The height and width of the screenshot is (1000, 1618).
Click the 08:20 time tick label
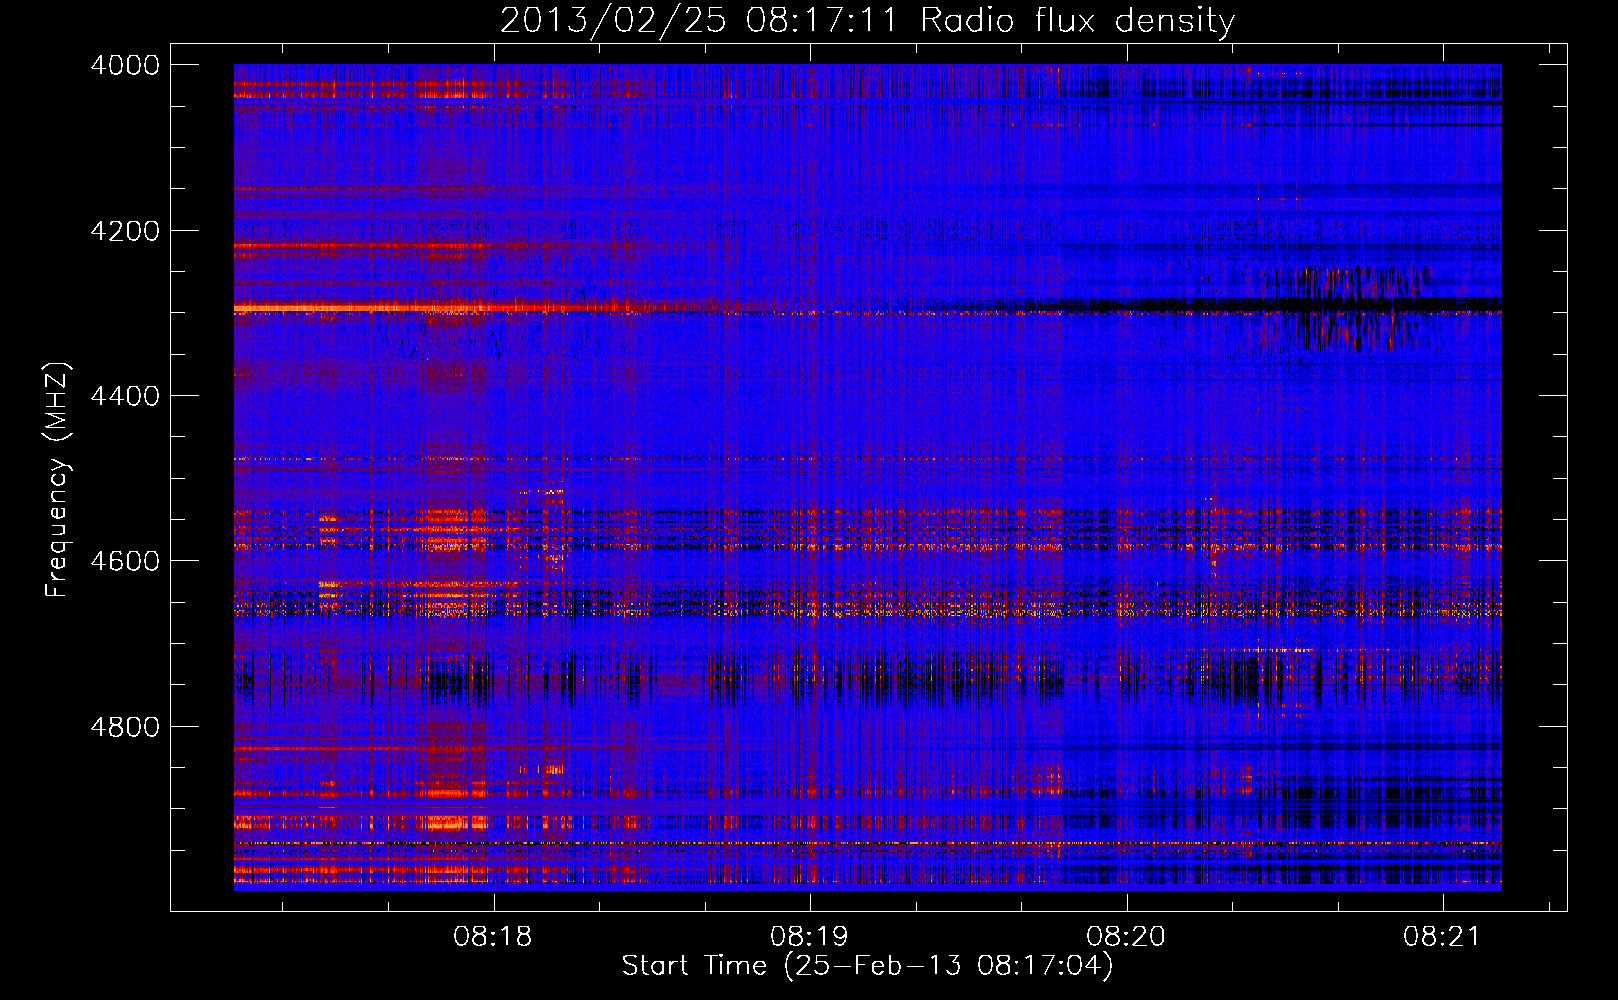pyautogui.click(x=1126, y=936)
